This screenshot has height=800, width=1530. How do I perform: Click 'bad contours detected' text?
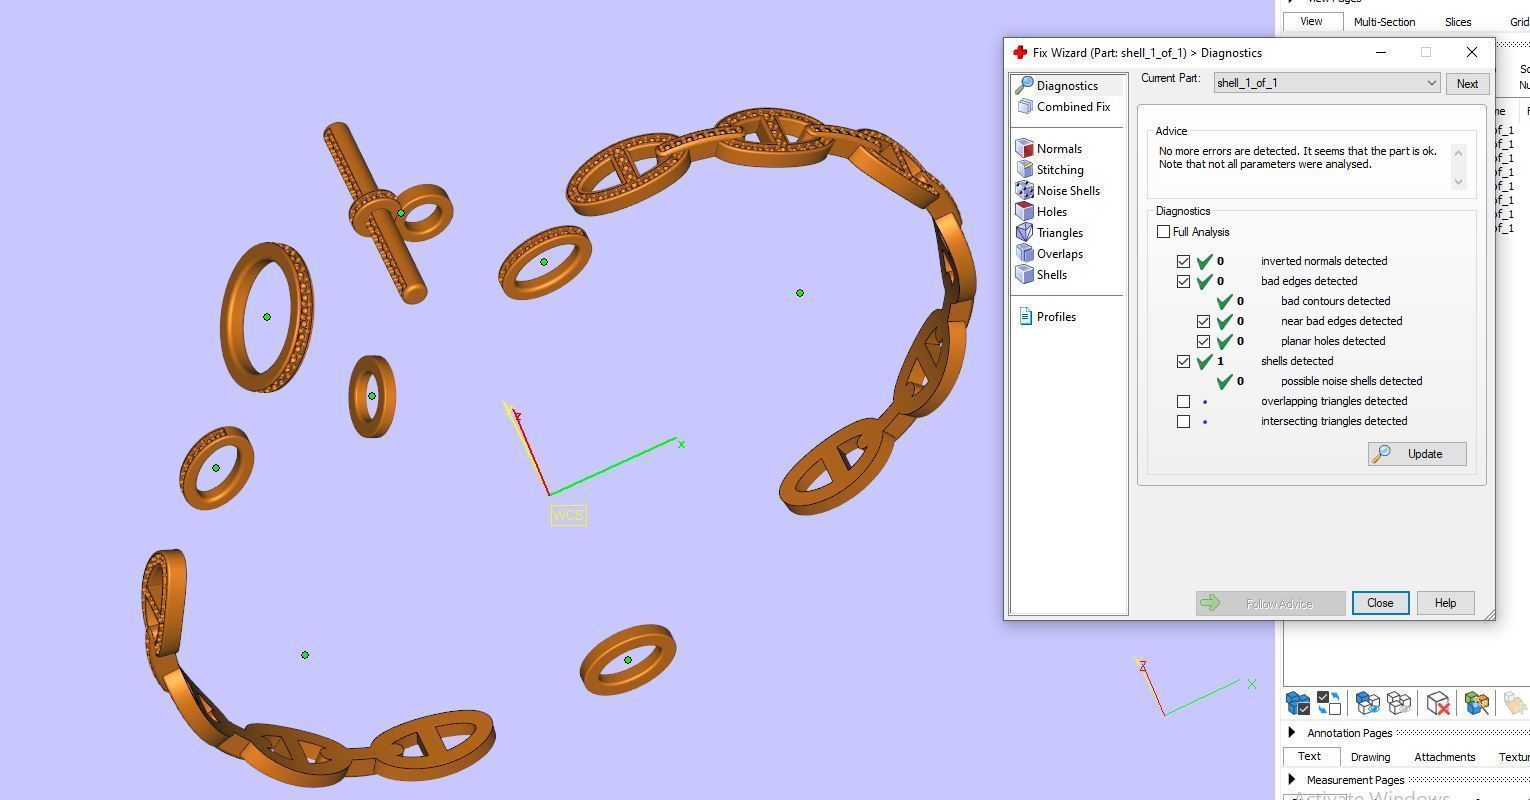point(1335,301)
